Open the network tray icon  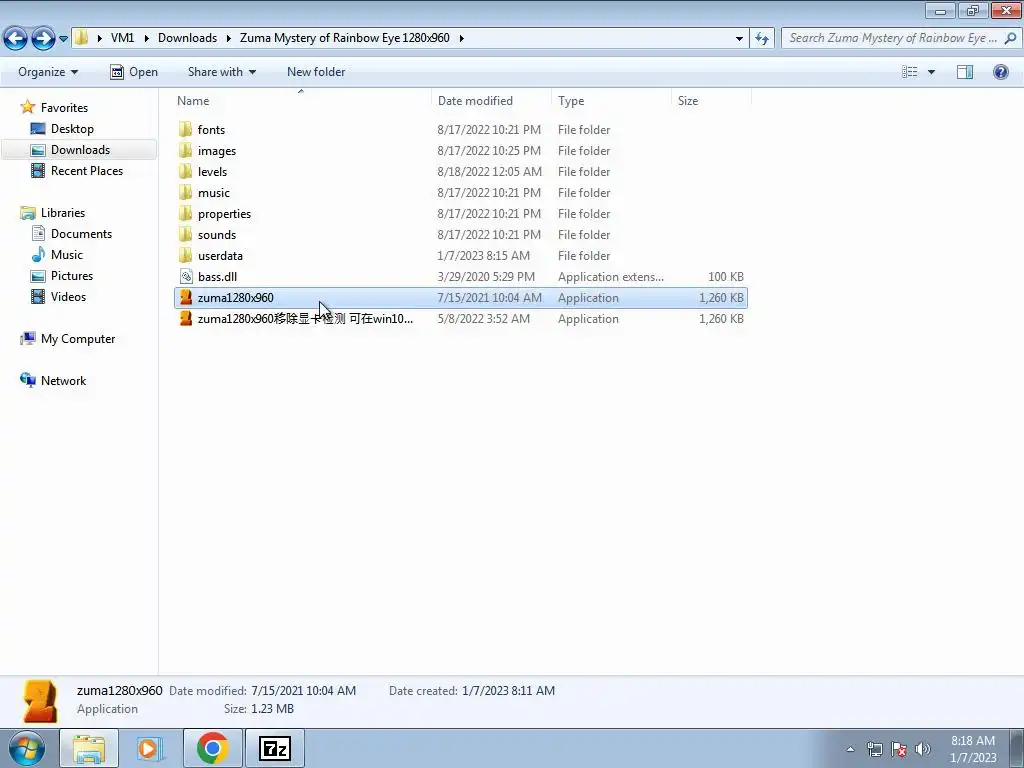[x=874, y=749]
